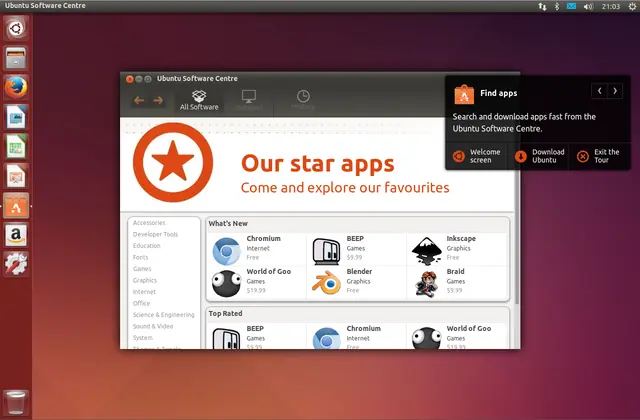This screenshot has height=420, width=640.
Task: Open the Graphics category
Action: [x=144, y=280]
